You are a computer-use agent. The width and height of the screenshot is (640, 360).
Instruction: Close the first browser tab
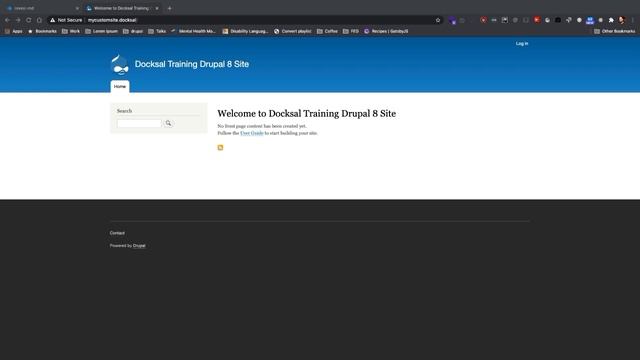tap(77, 8)
